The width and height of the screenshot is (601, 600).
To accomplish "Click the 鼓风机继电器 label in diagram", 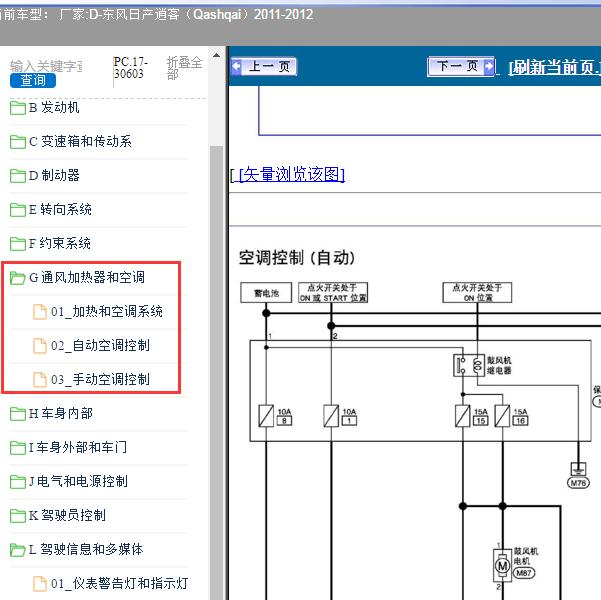I will coord(499,365).
